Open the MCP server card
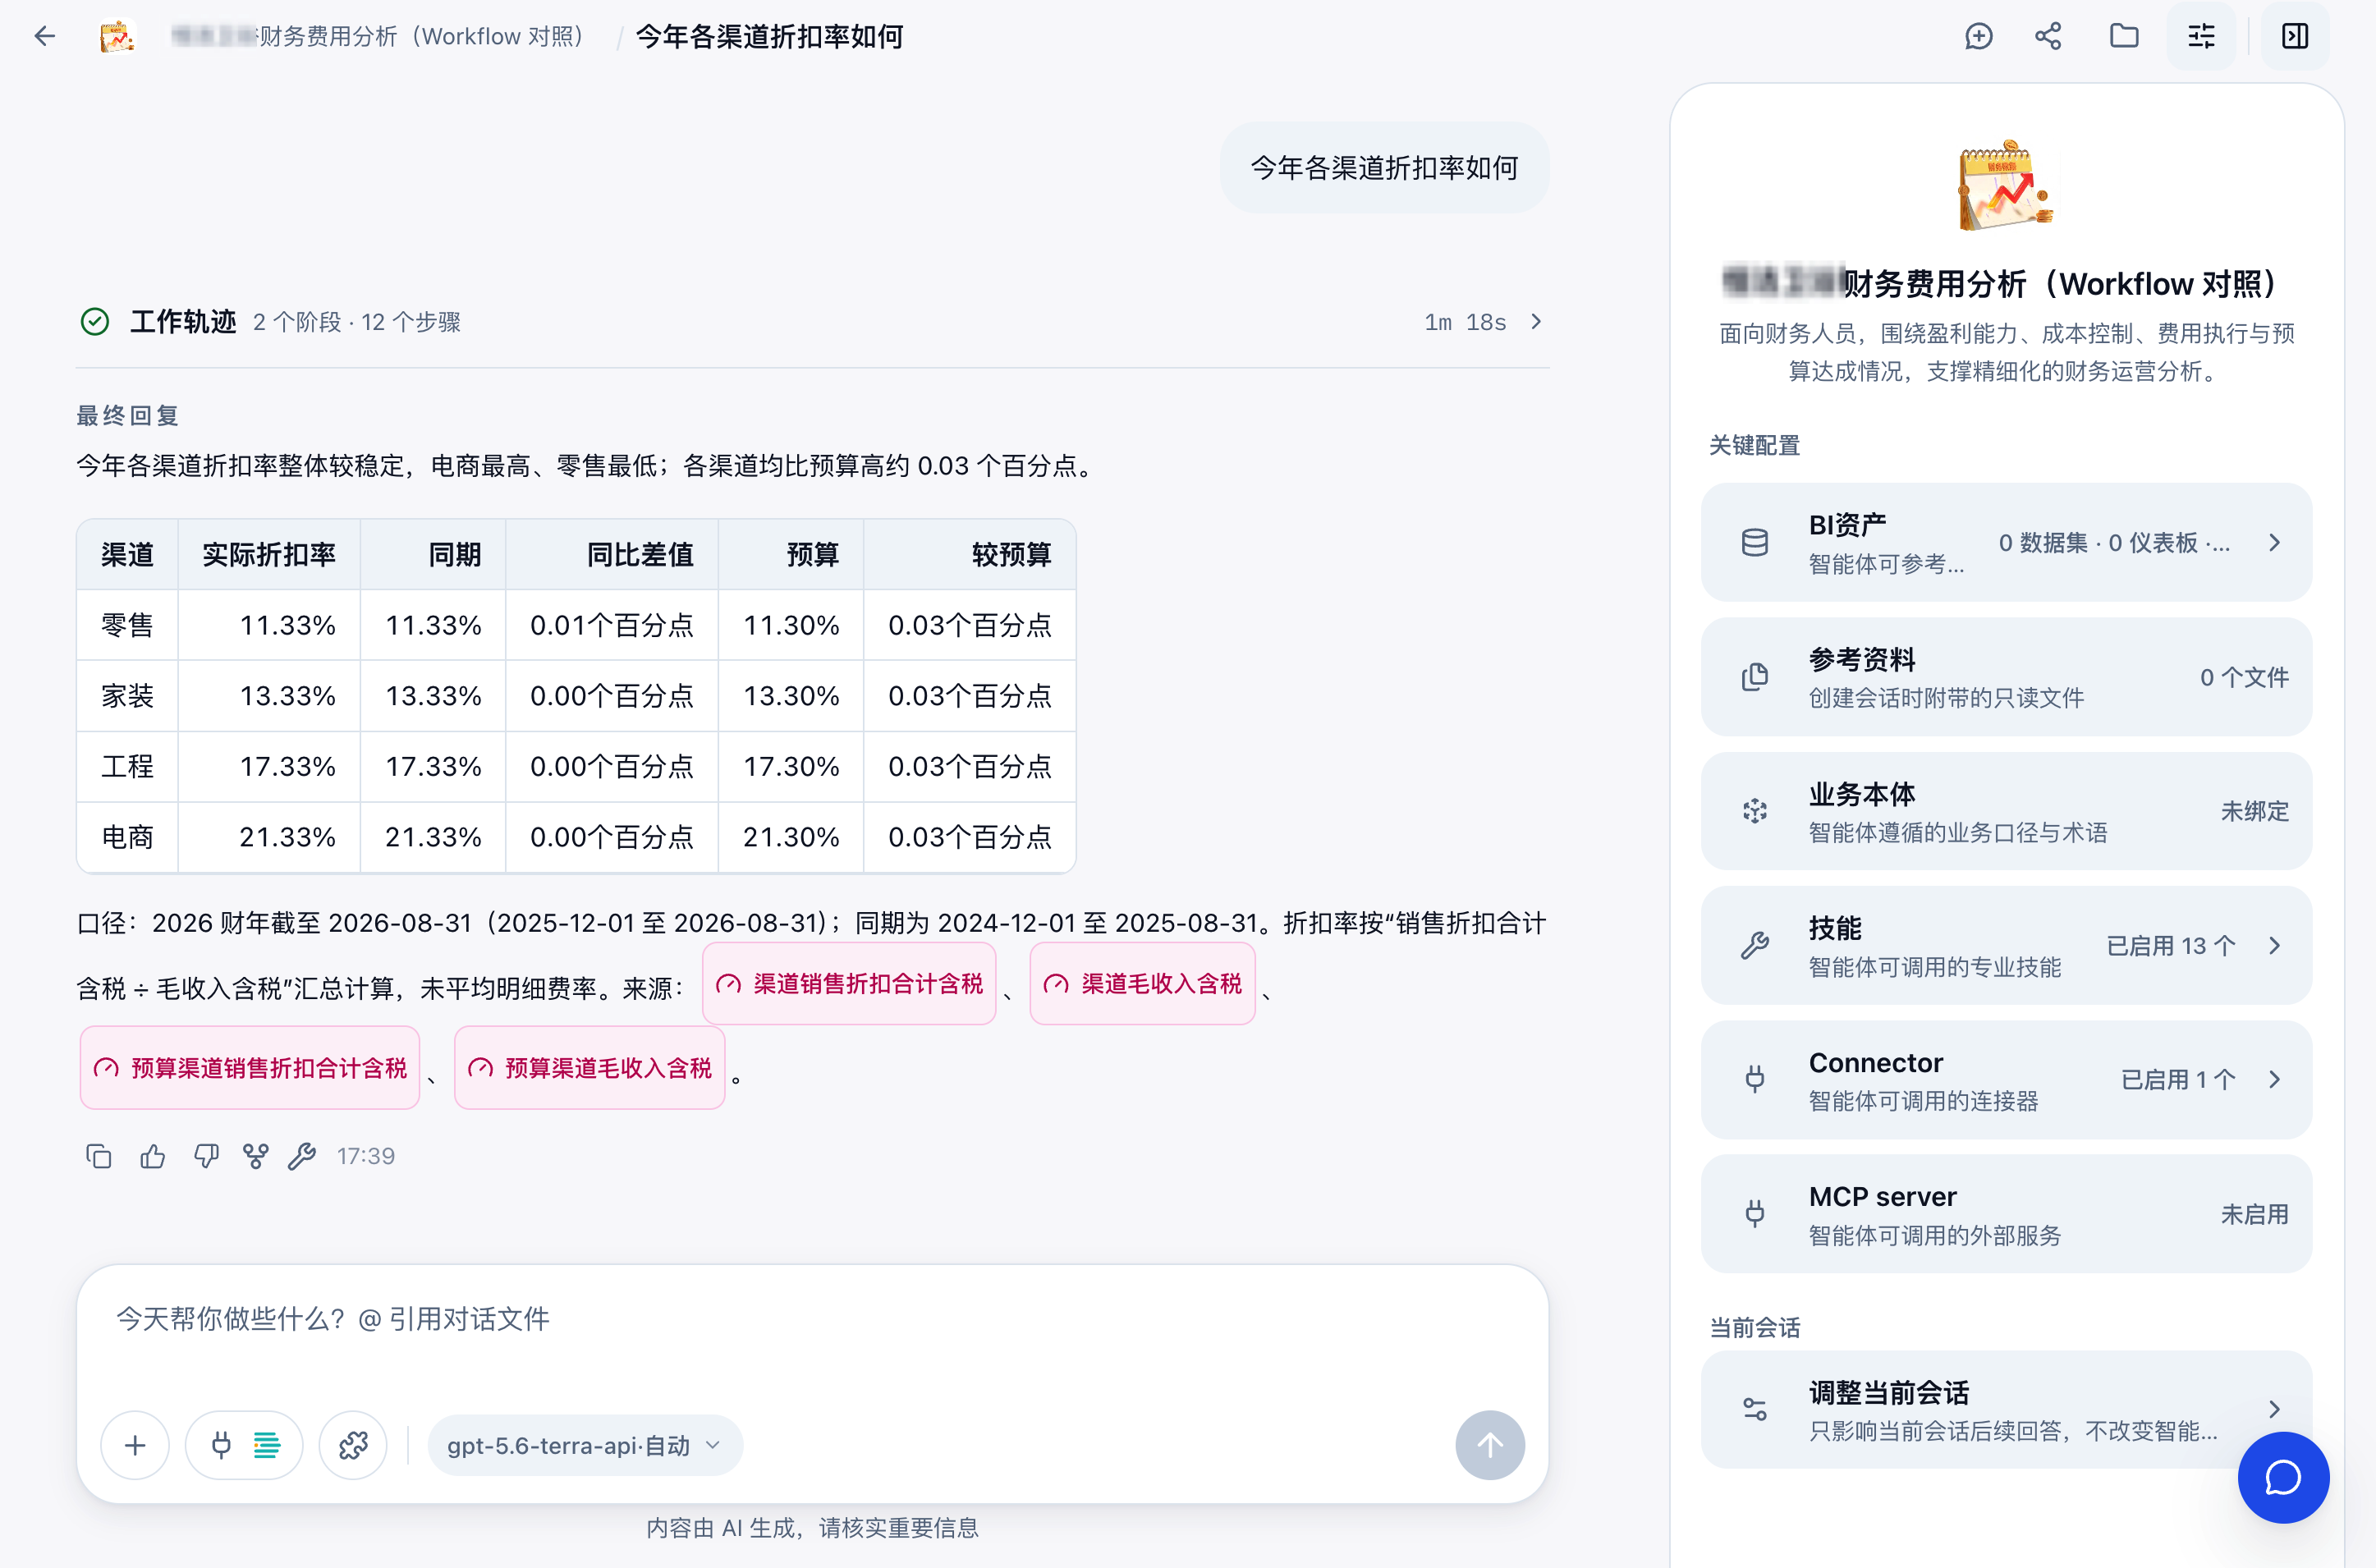The image size is (2376, 1568). pyautogui.click(x=2006, y=1214)
